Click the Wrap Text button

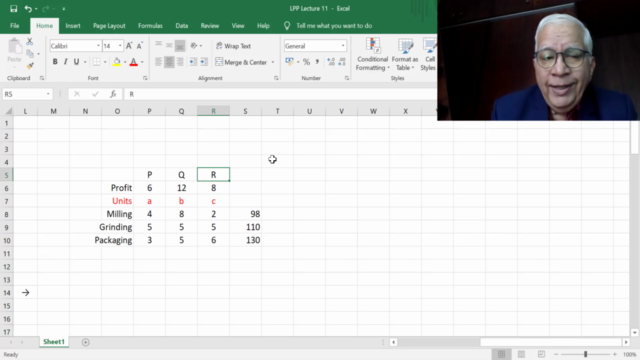pos(233,46)
